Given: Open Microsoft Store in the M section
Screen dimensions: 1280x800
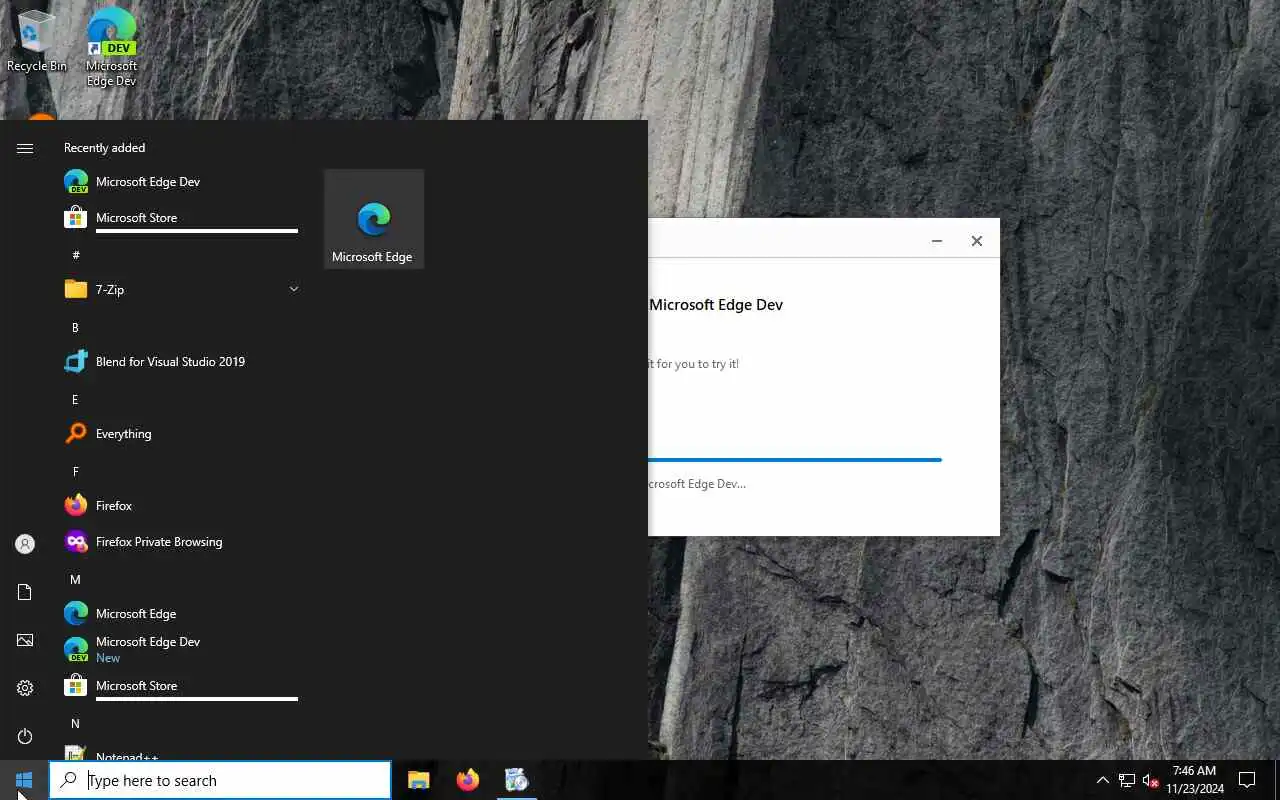Looking at the screenshot, I should pos(180,686).
